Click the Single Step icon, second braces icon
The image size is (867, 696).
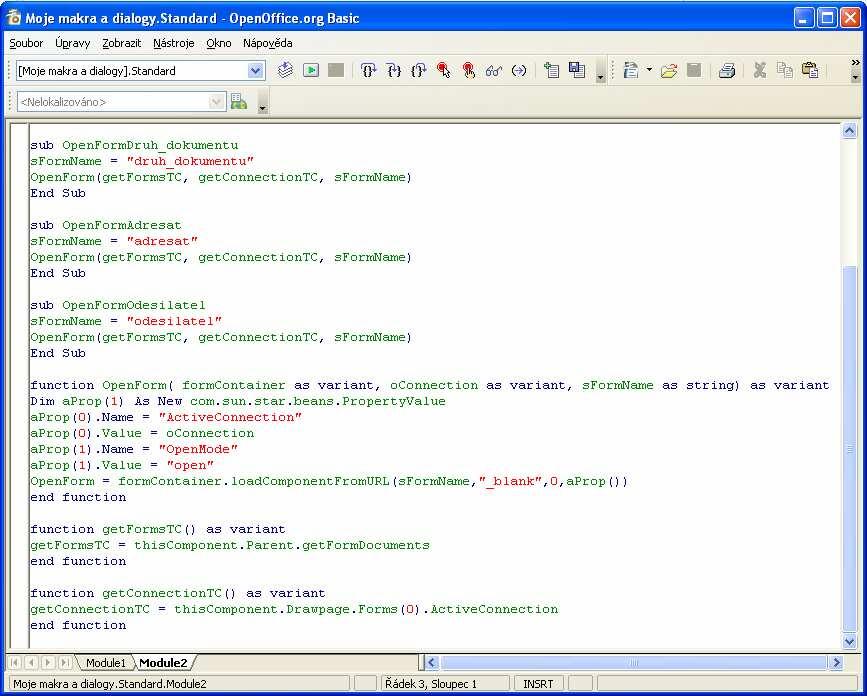pyautogui.click(x=394, y=70)
